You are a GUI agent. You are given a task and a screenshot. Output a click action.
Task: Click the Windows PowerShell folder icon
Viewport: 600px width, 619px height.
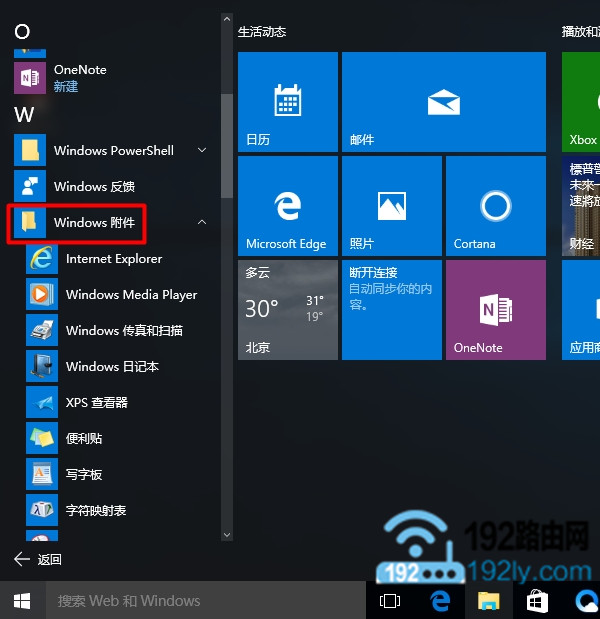point(30,150)
